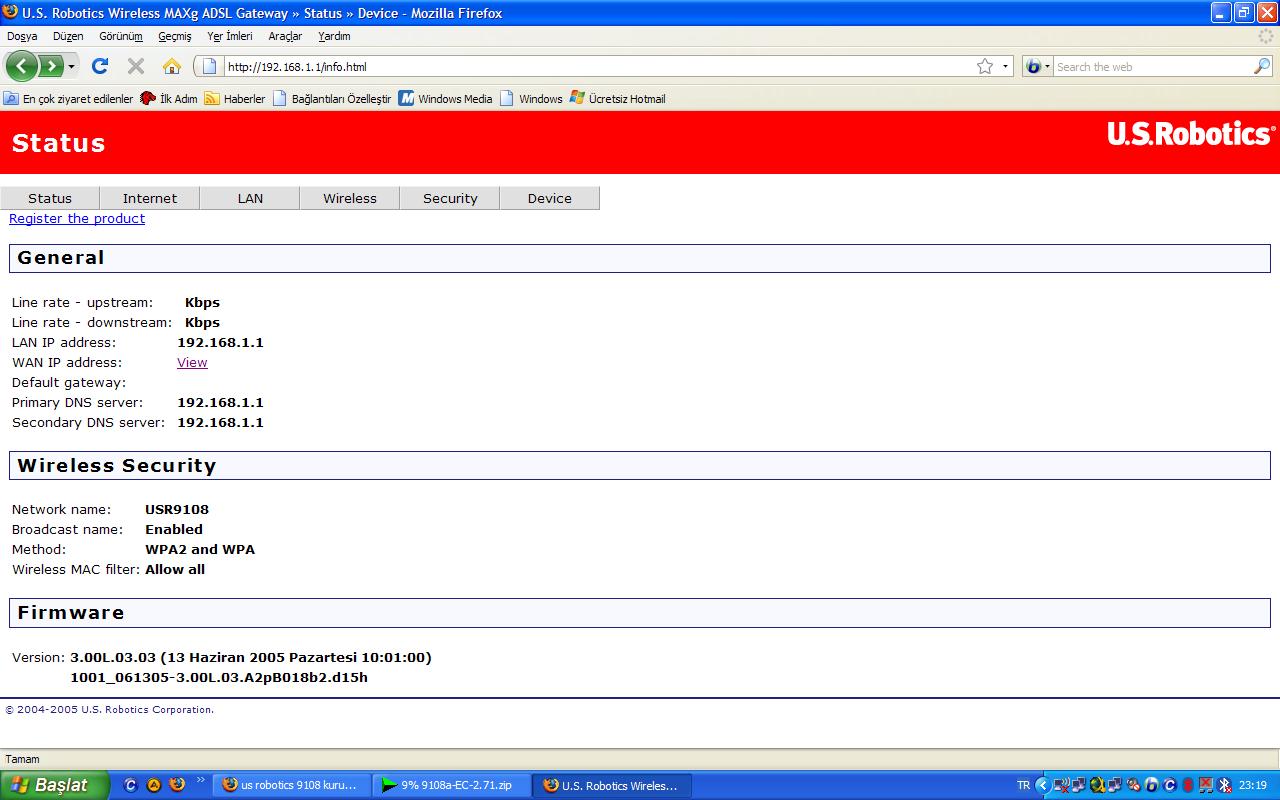
Task: Select the U.S. Robotics Wireles... taskbar button
Action: coord(610,785)
